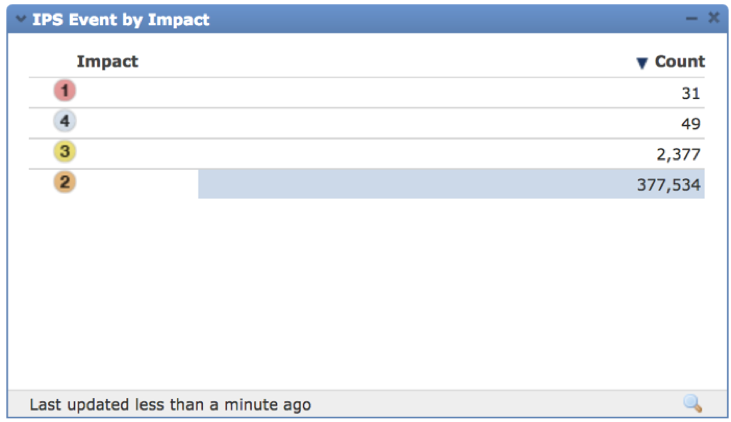This screenshot has width=731, height=422.
Task: Click the yellow impact level 3 icon
Action: [65, 152]
